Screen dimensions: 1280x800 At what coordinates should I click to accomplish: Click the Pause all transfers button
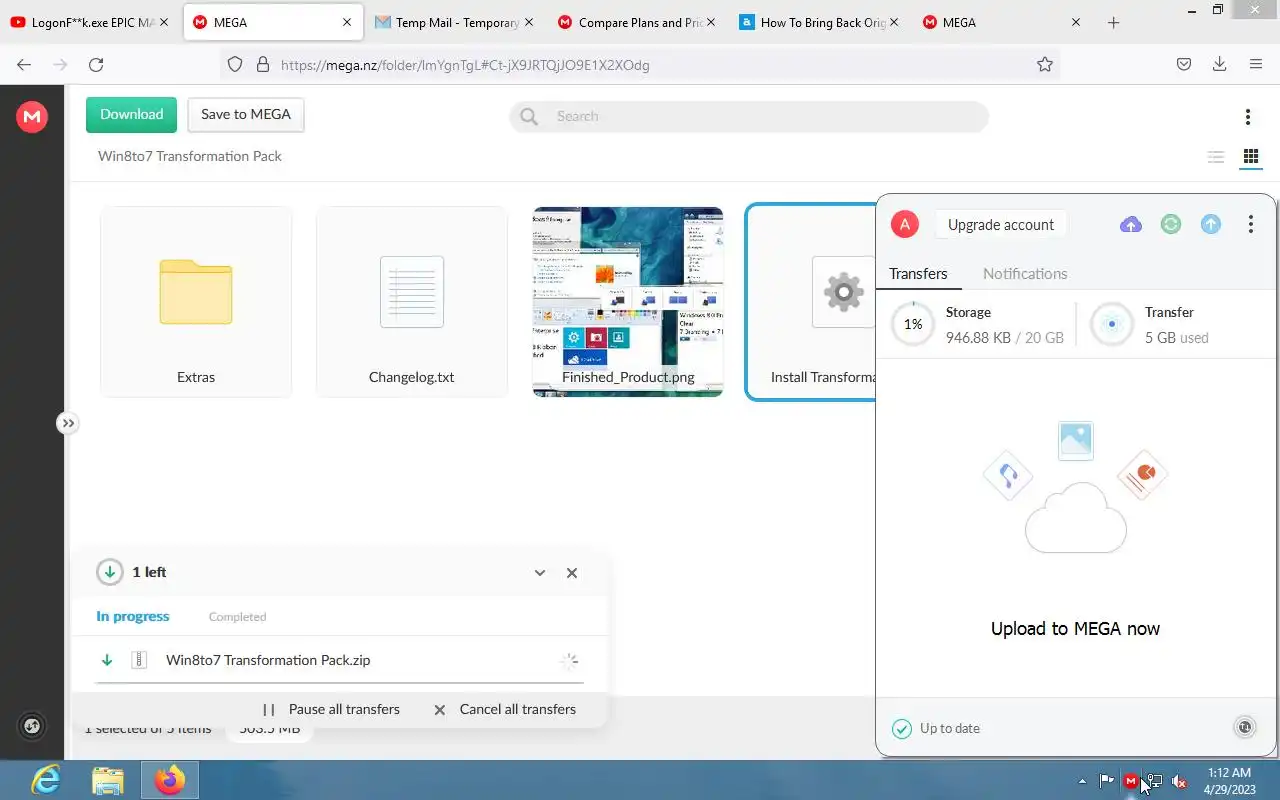(x=331, y=709)
